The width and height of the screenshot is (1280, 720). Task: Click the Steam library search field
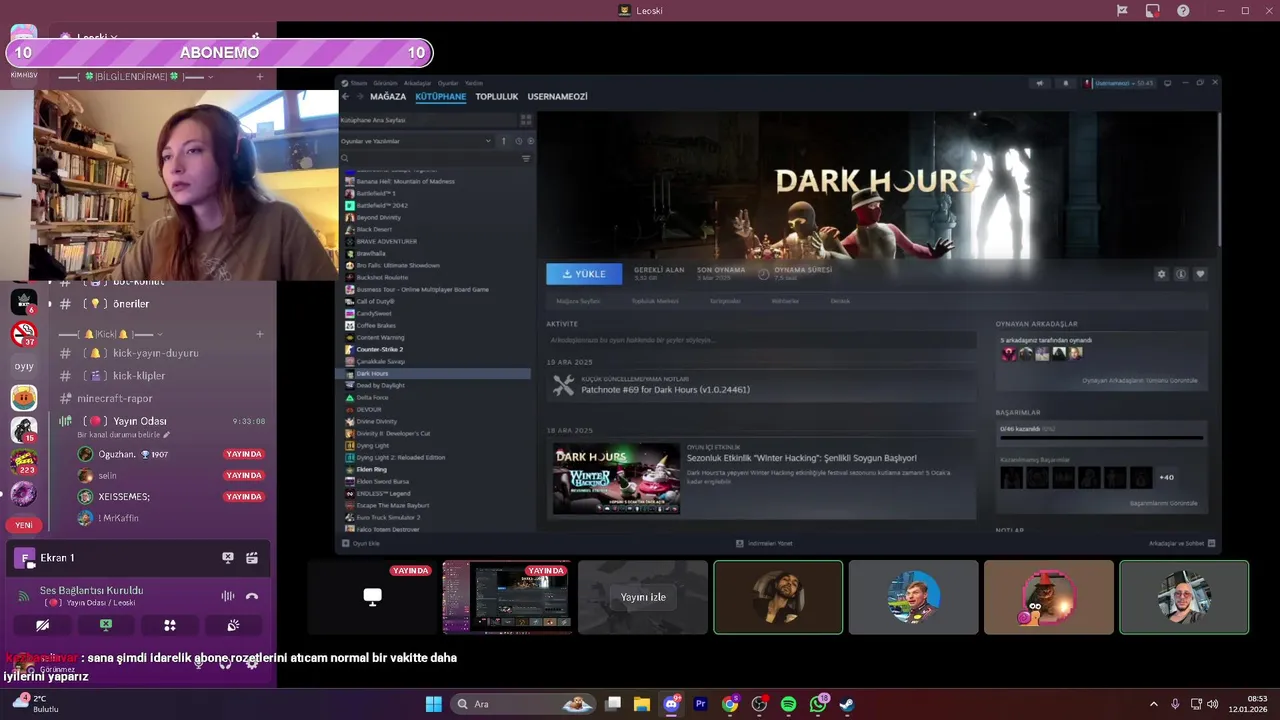pos(428,159)
